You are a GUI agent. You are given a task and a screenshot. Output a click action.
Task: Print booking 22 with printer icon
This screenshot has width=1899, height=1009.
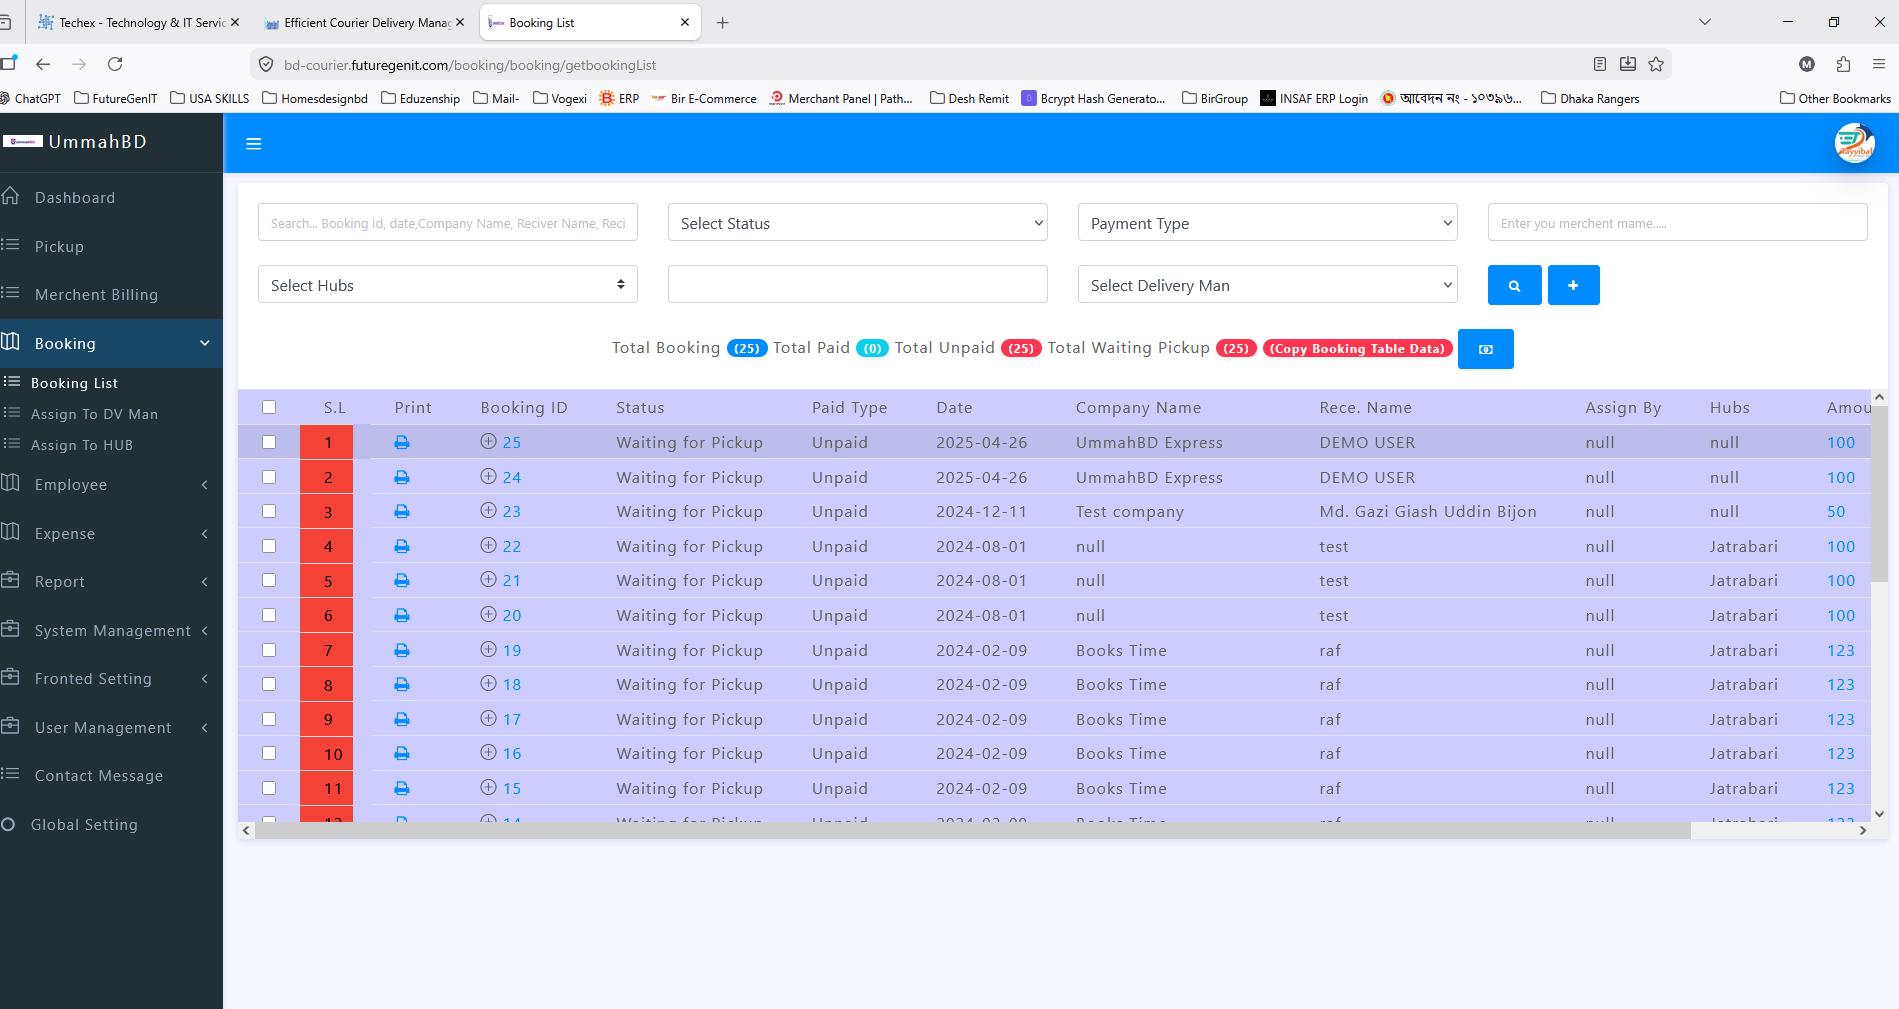(402, 546)
